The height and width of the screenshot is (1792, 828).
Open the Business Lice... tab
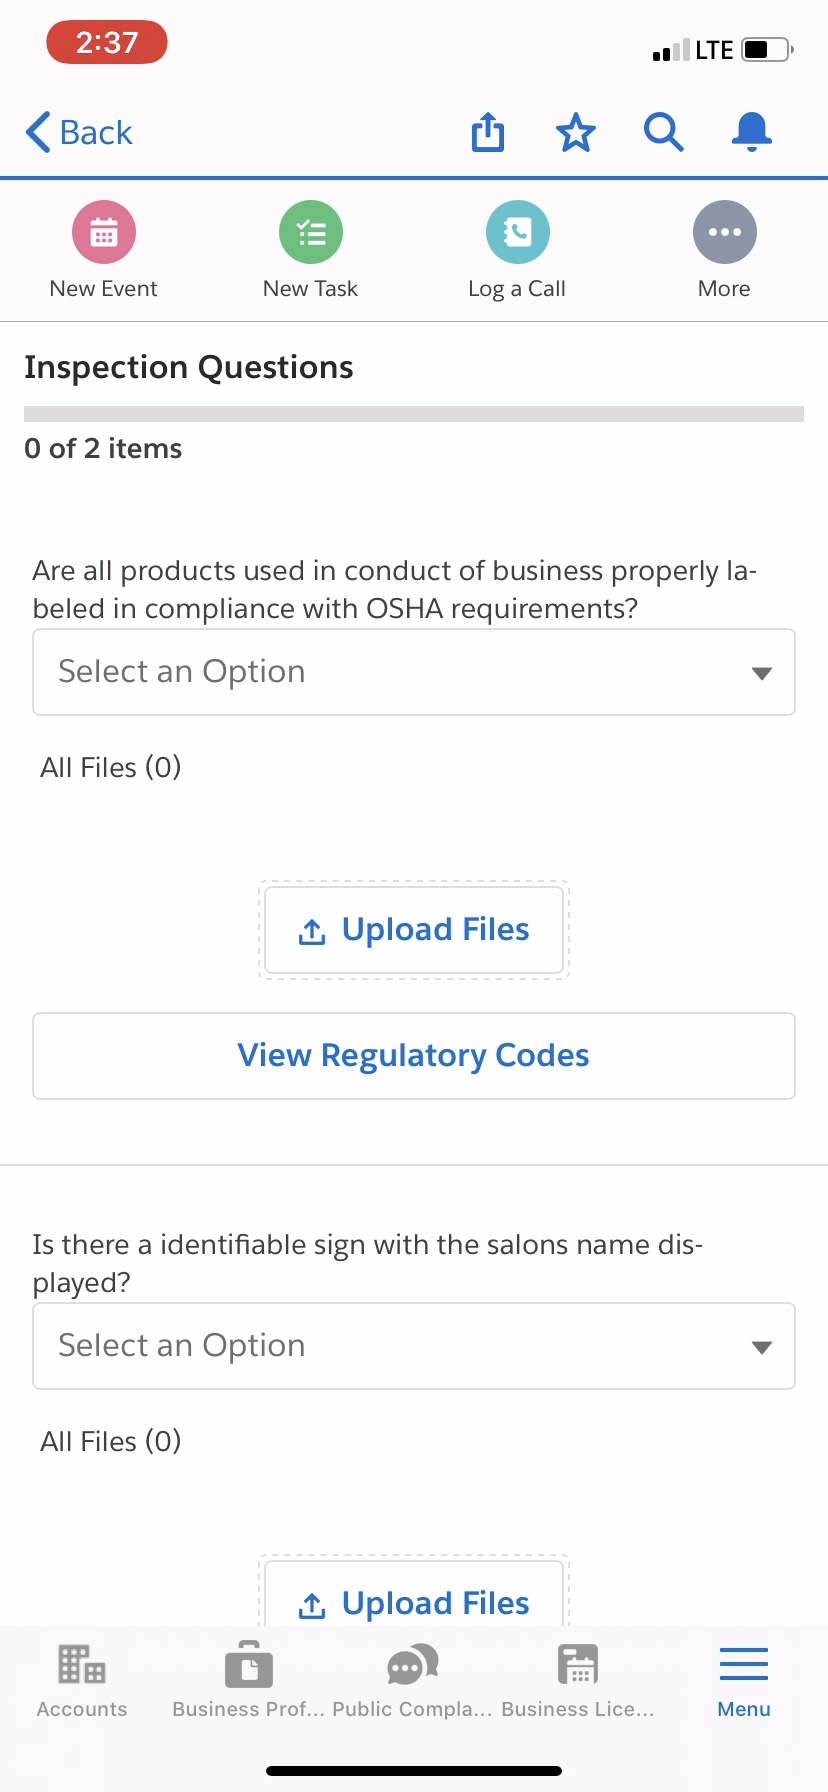coord(578,1680)
